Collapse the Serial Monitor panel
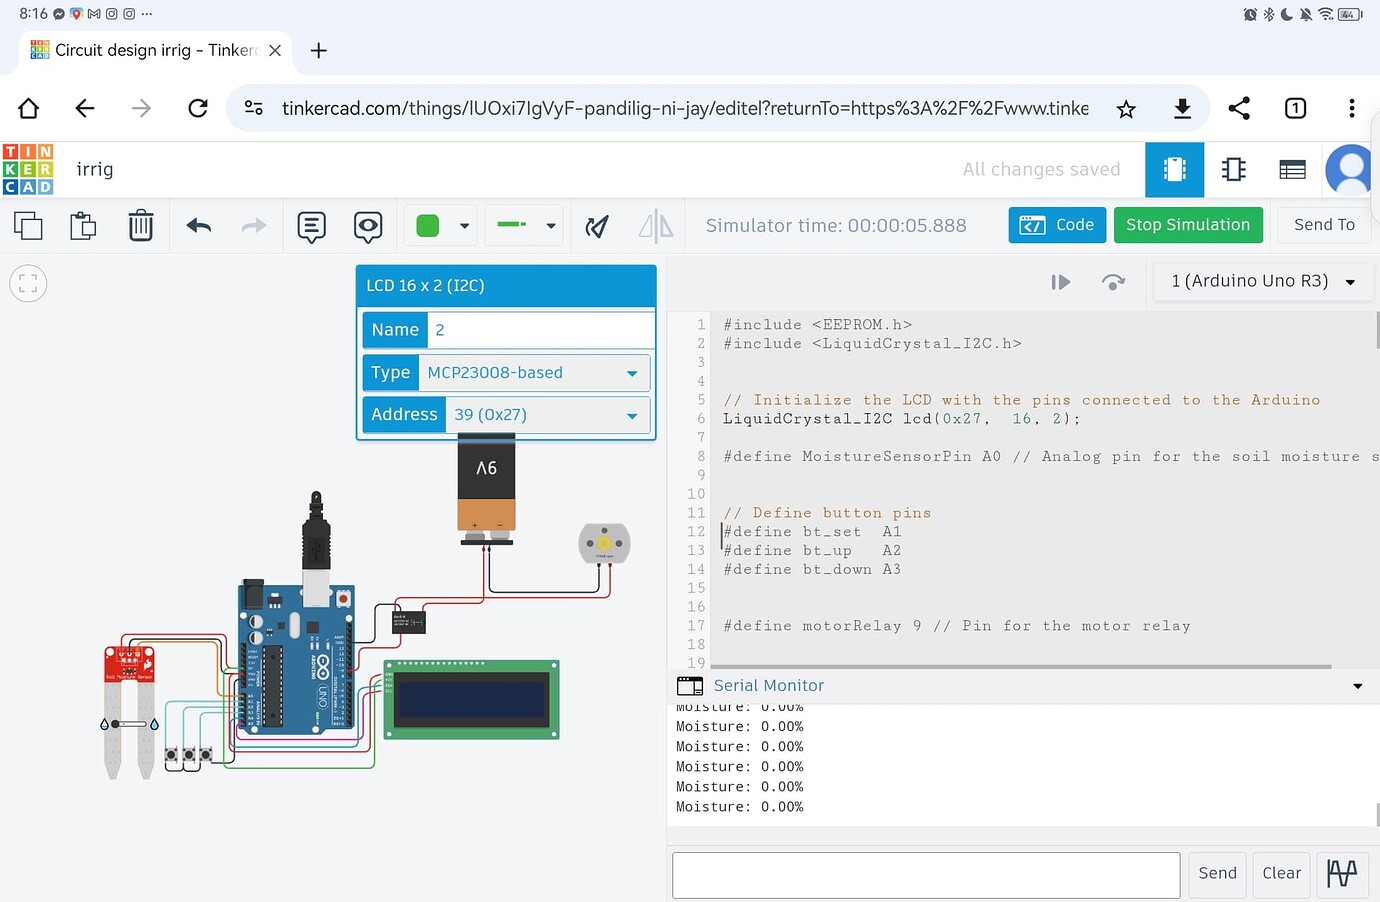The height and width of the screenshot is (902, 1380). tap(1357, 686)
